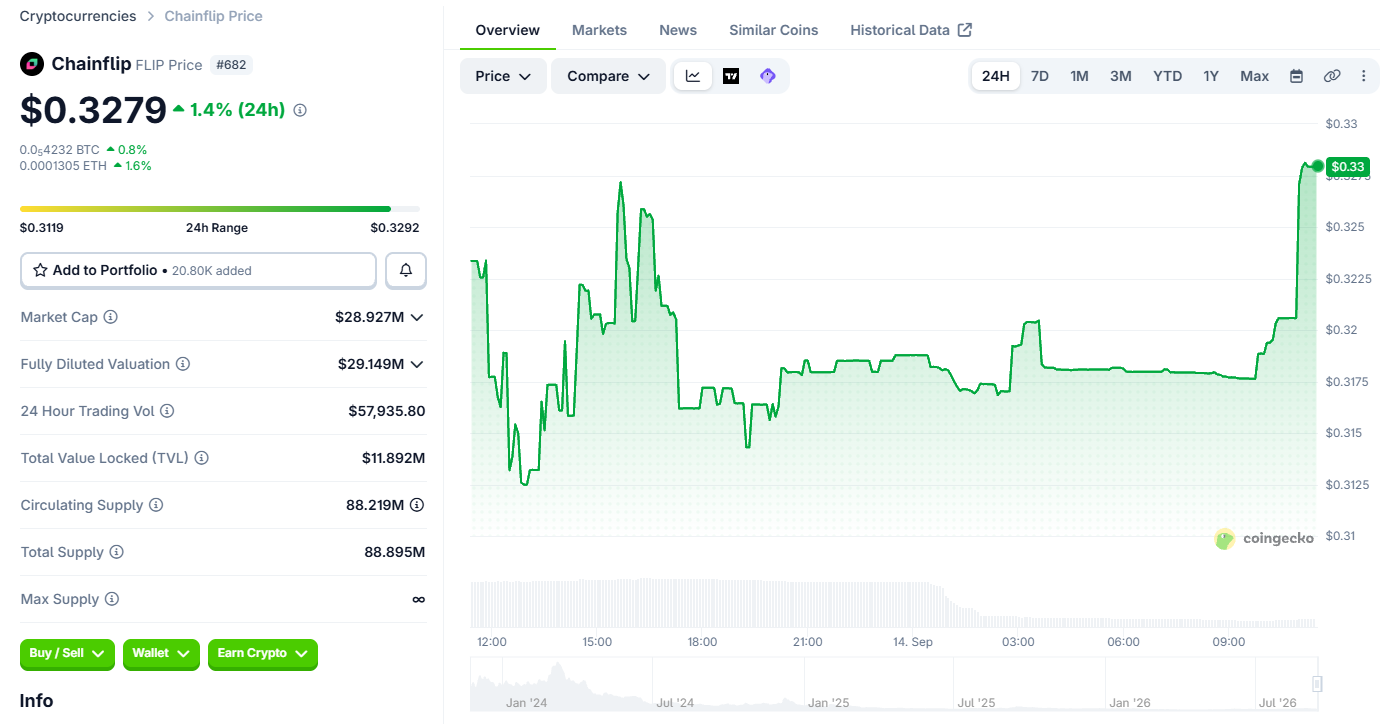The image size is (1383, 724).
Task: Switch to the Similar Coins tab
Action: (774, 30)
